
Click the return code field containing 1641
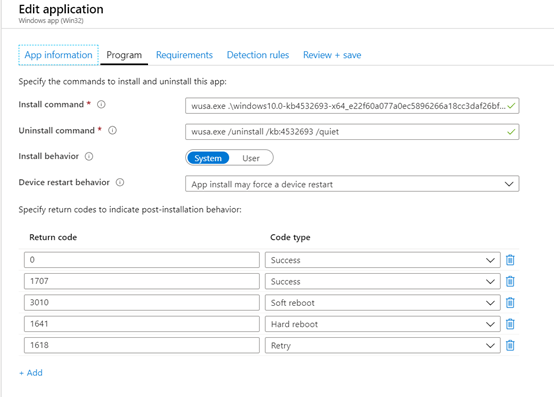pos(142,324)
